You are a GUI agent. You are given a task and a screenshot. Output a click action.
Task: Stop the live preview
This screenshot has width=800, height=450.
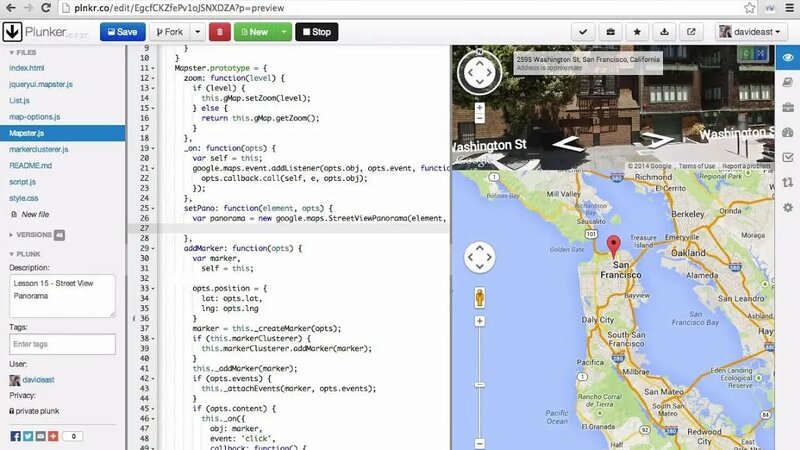[317, 32]
